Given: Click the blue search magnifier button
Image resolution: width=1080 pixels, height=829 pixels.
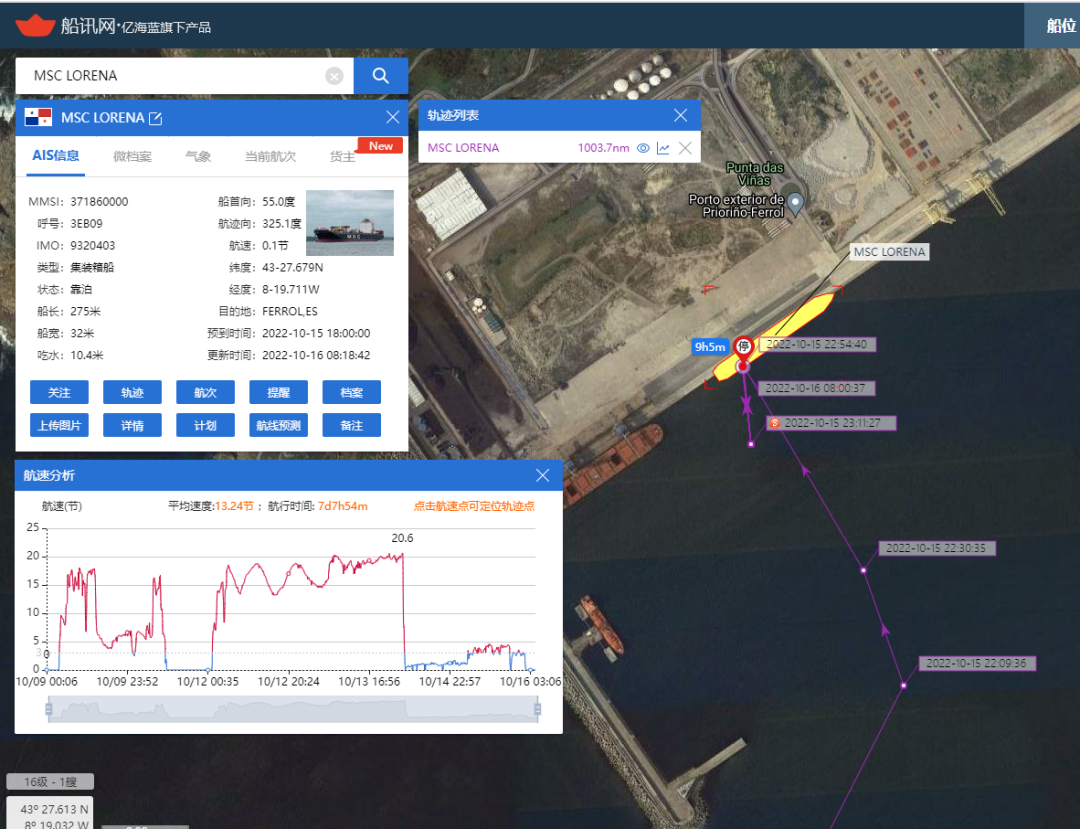Looking at the screenshot, I should tap(380, 76).
